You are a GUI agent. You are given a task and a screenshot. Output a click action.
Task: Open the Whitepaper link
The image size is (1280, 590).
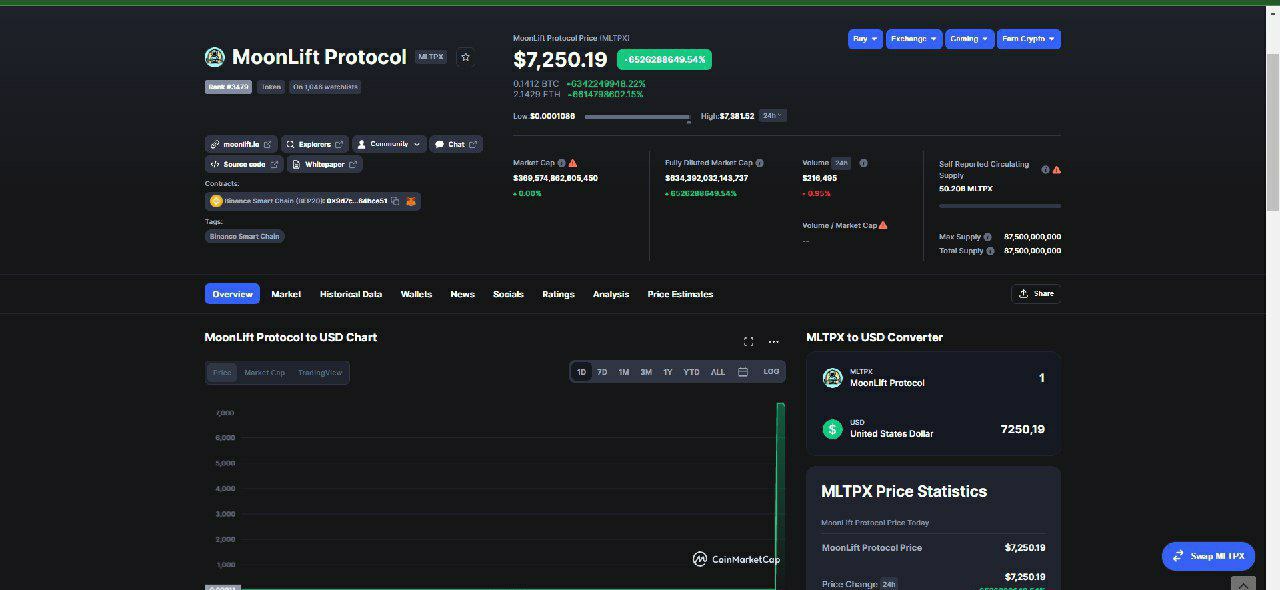(325, 164)
